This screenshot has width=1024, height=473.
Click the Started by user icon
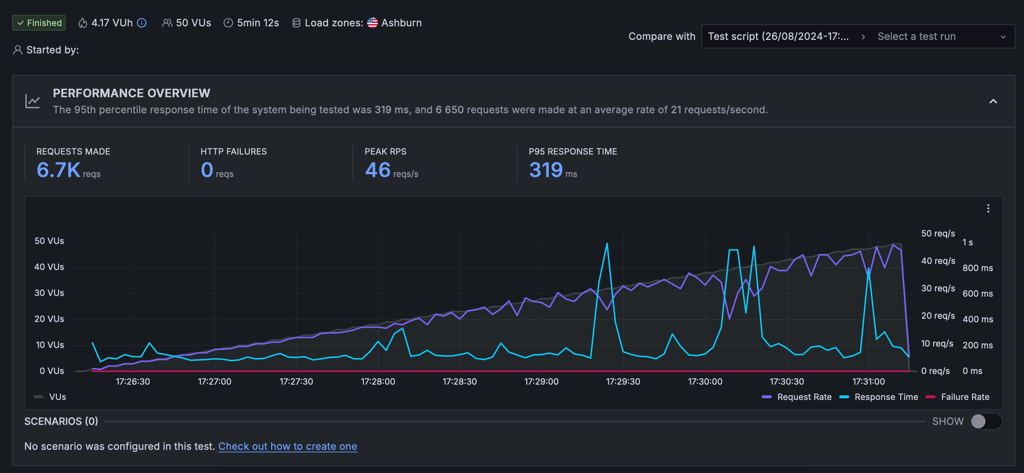[18, 50]
